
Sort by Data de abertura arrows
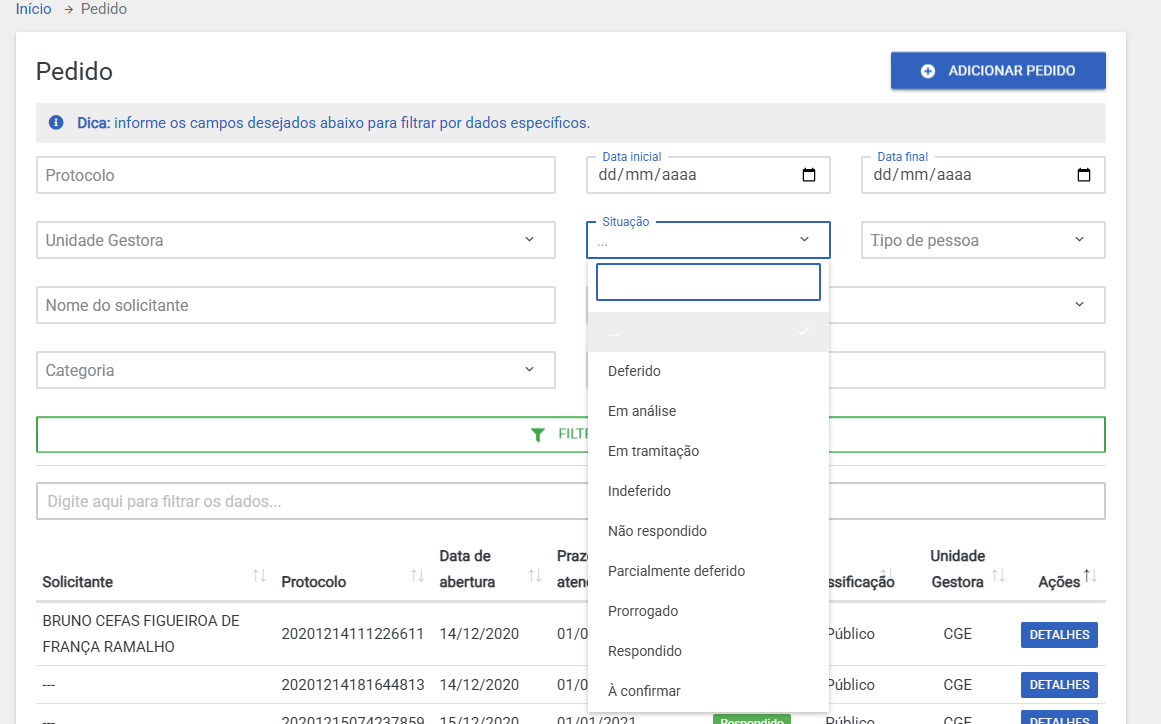pos(534,576)
